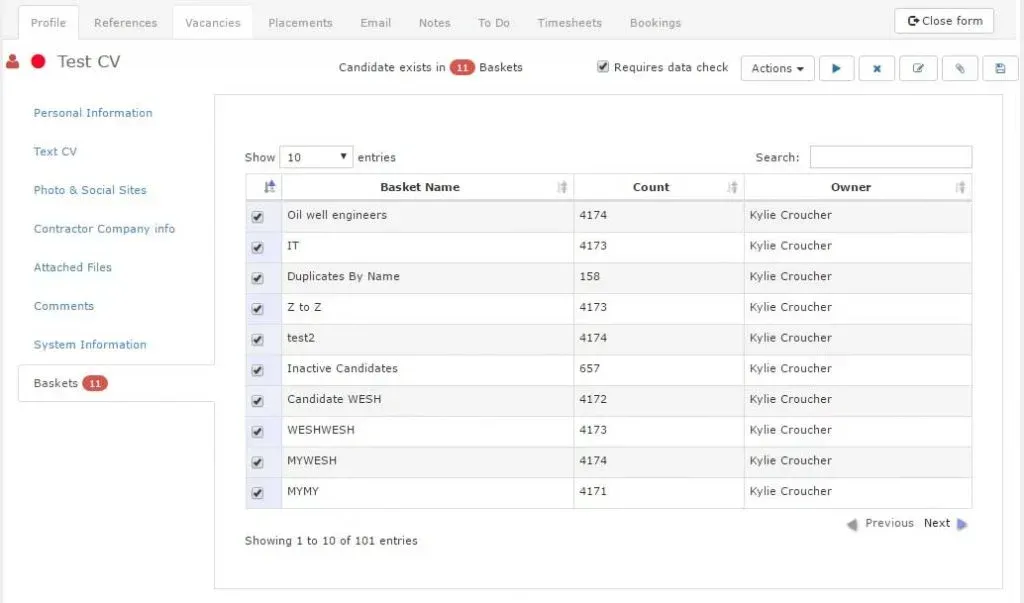Toggle the Requires data check checkbox

pos(603,67)
